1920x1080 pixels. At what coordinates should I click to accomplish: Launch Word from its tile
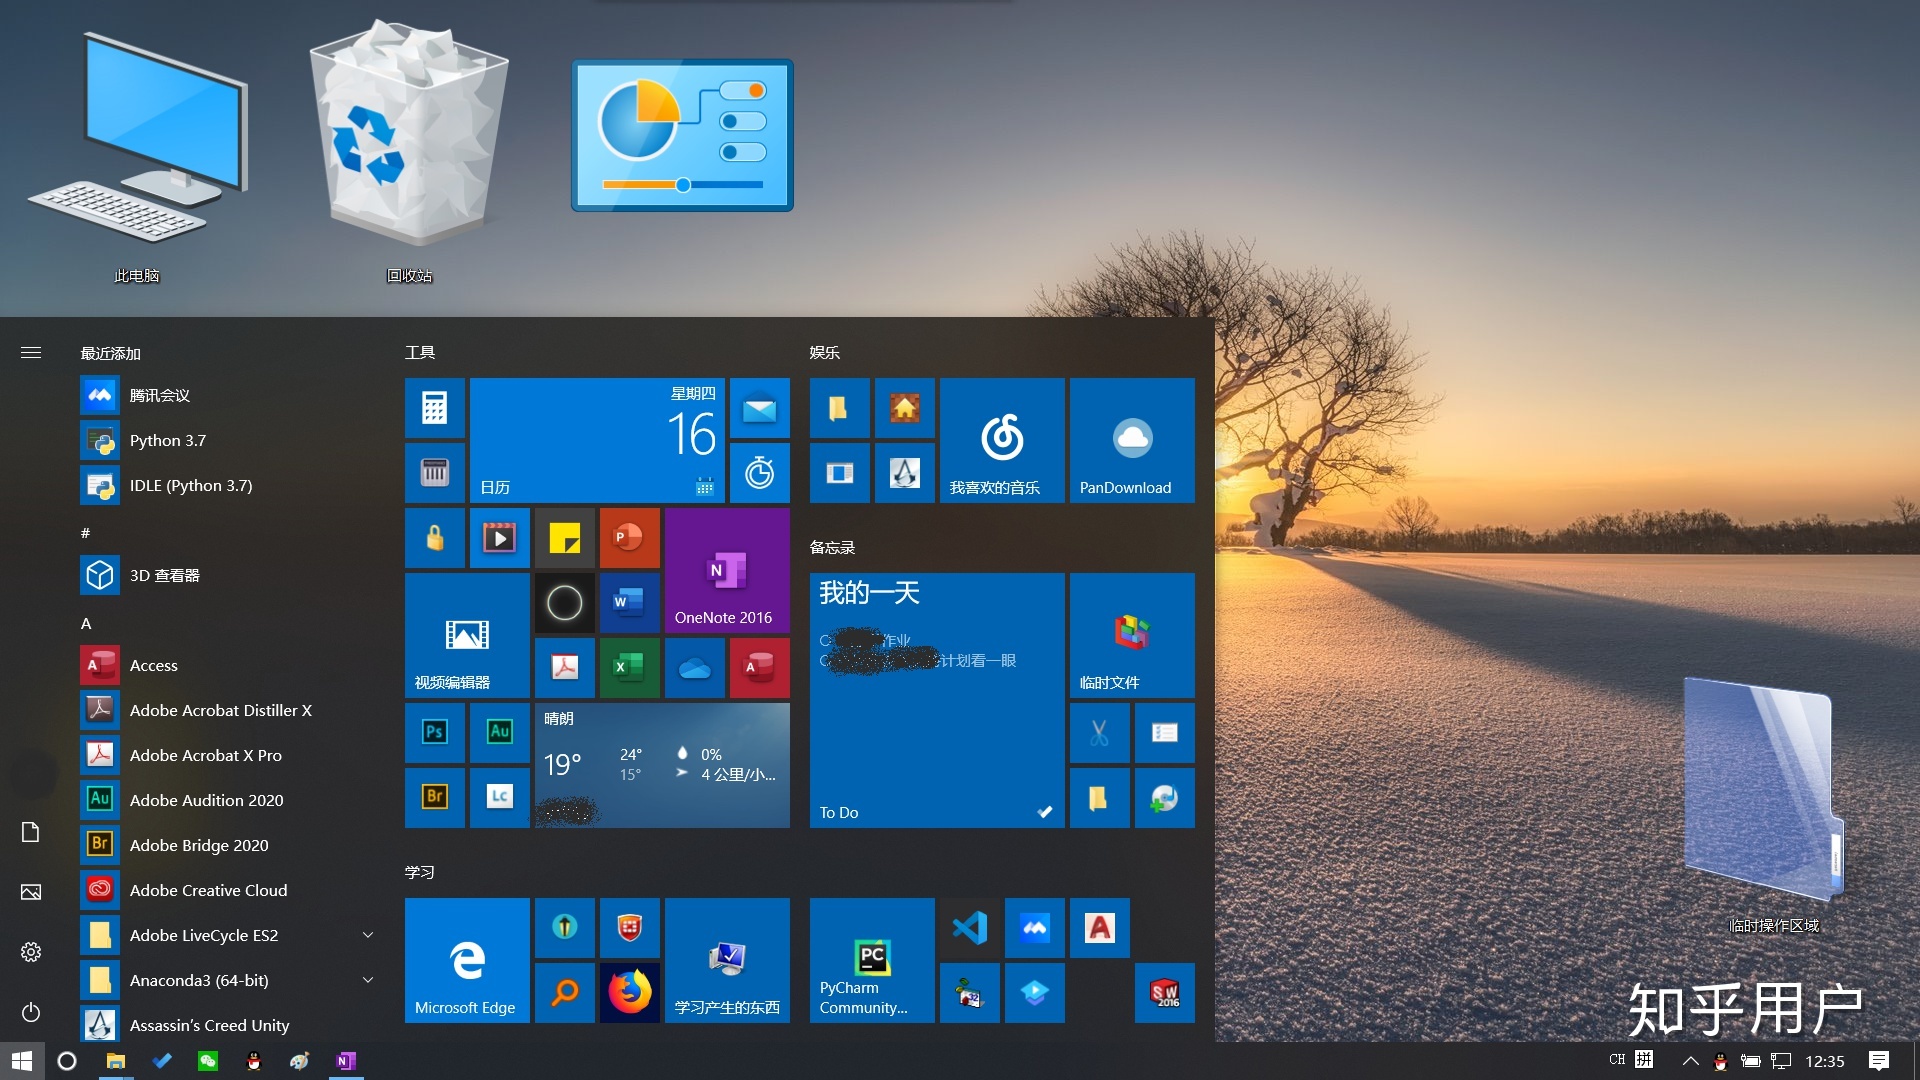click(629, 603)
